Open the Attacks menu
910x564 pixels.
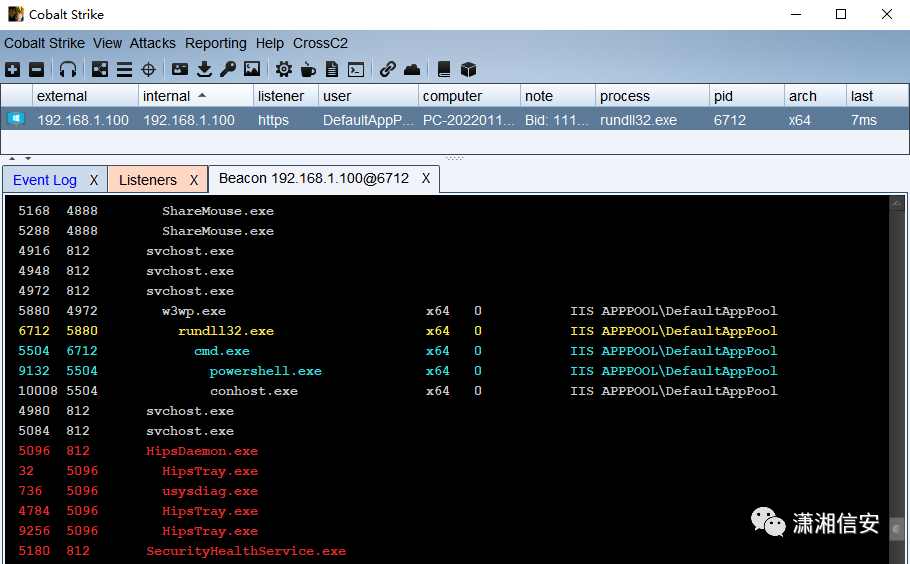(x=153, y=44)
